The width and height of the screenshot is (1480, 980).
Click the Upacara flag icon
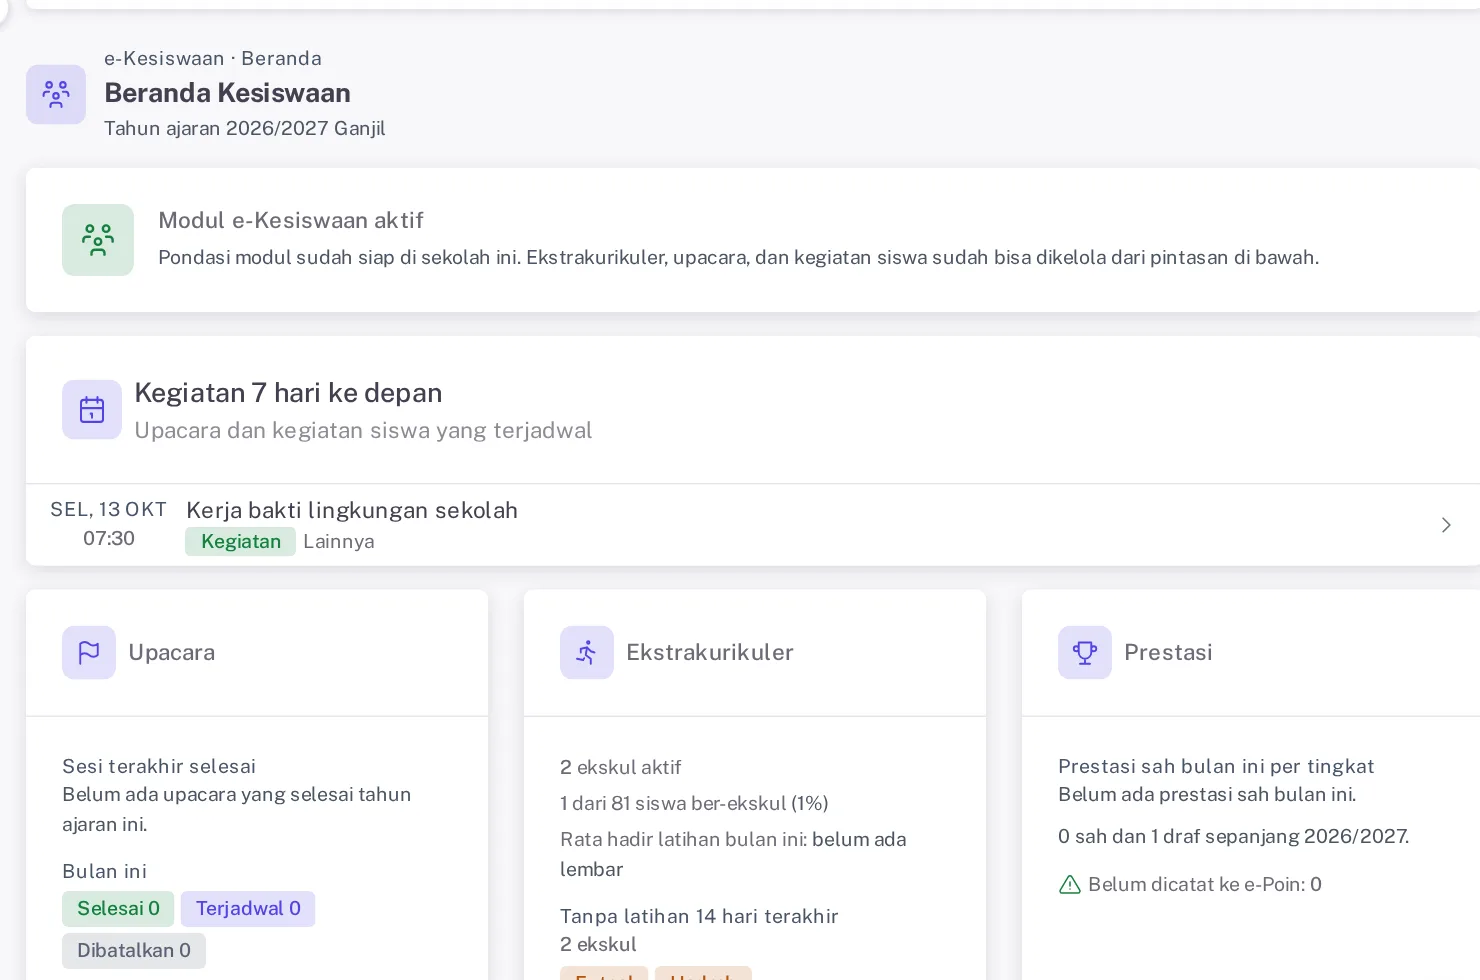click(89, 653)
